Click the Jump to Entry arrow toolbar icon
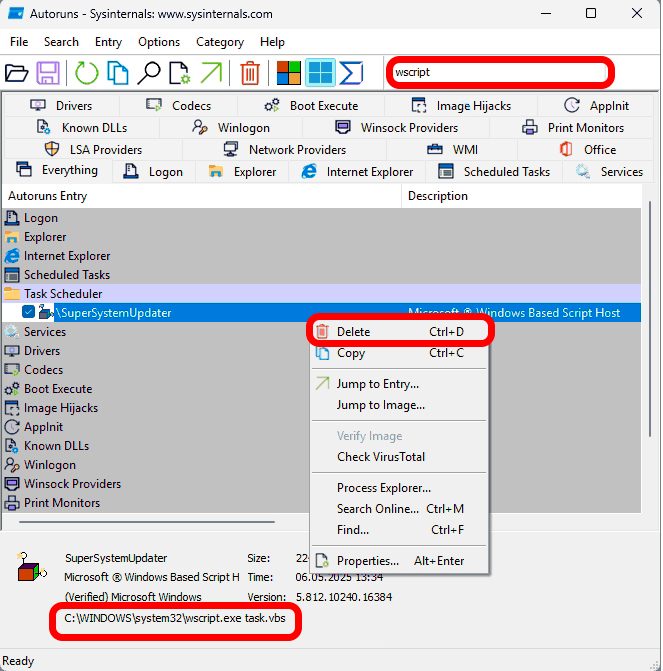The height and width of the screenshot is (671, 663). [211, 73]
